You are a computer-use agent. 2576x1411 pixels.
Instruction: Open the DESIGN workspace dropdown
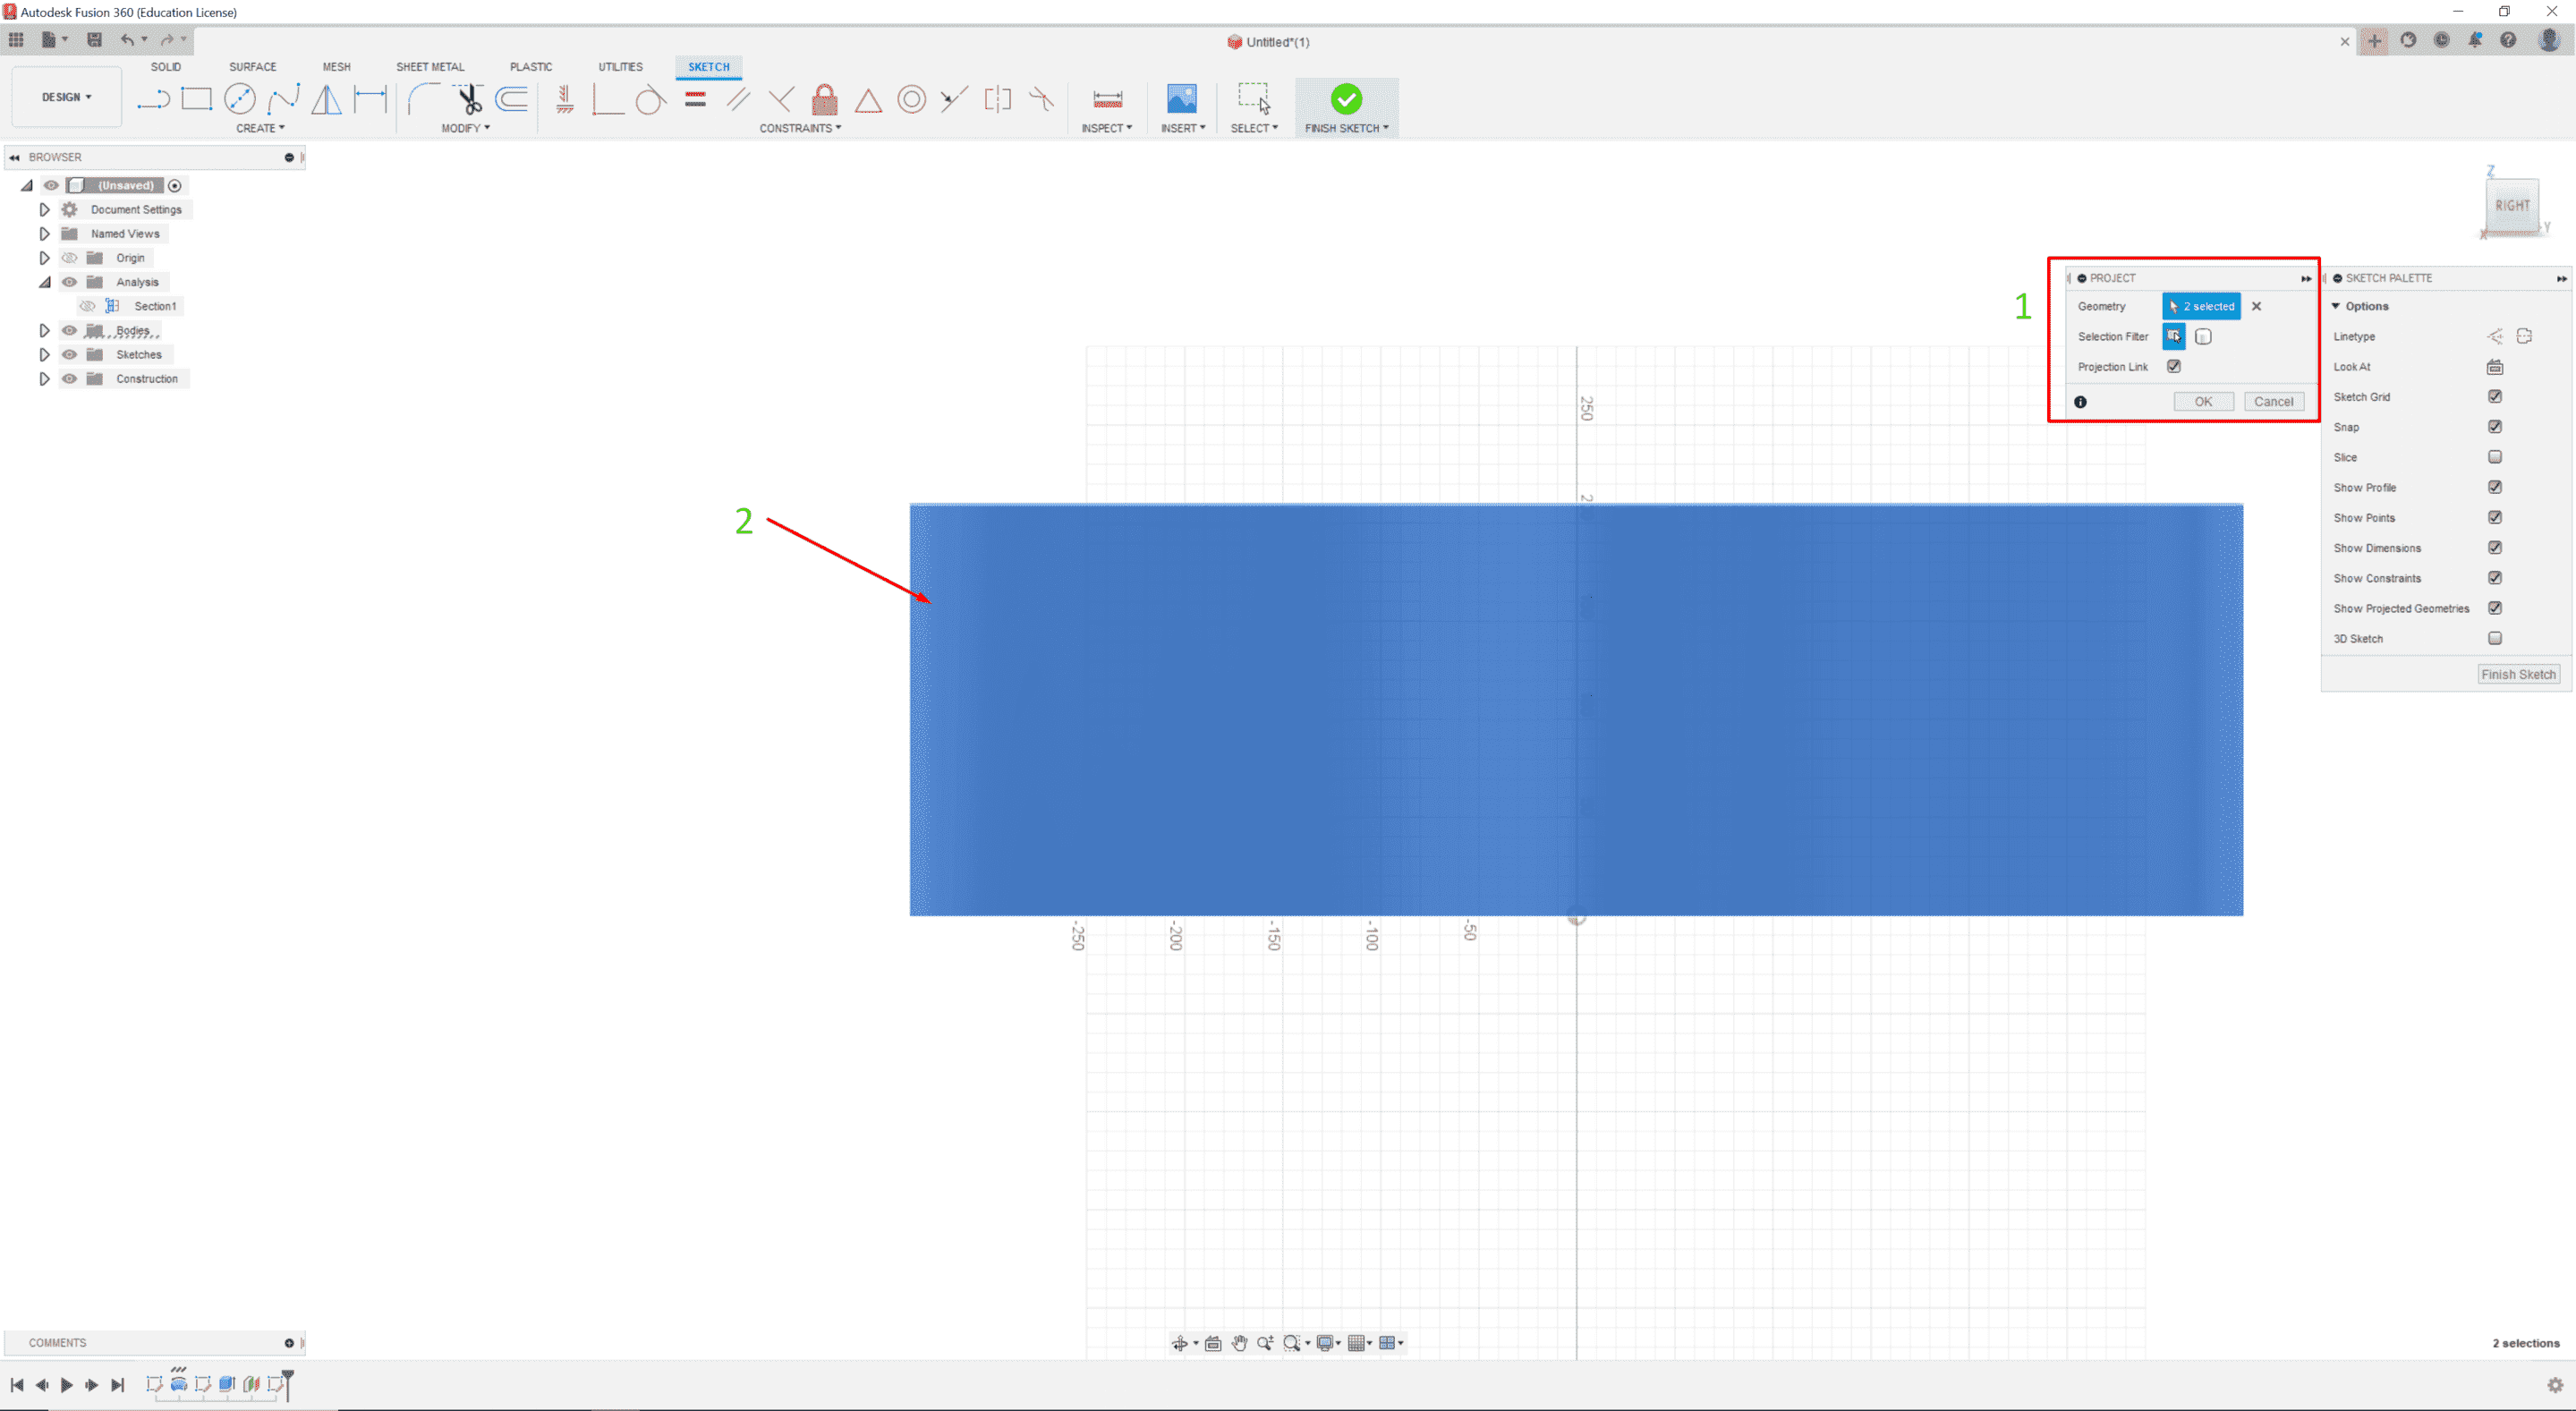click(x=66, y=97)
